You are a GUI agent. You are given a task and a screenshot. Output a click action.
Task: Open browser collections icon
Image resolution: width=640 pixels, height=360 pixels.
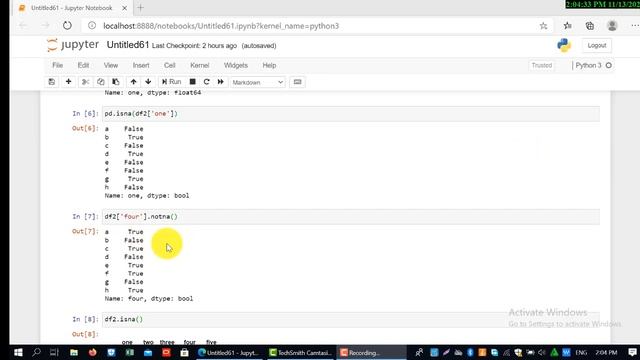pyautogui.click(x=590, y=26)
